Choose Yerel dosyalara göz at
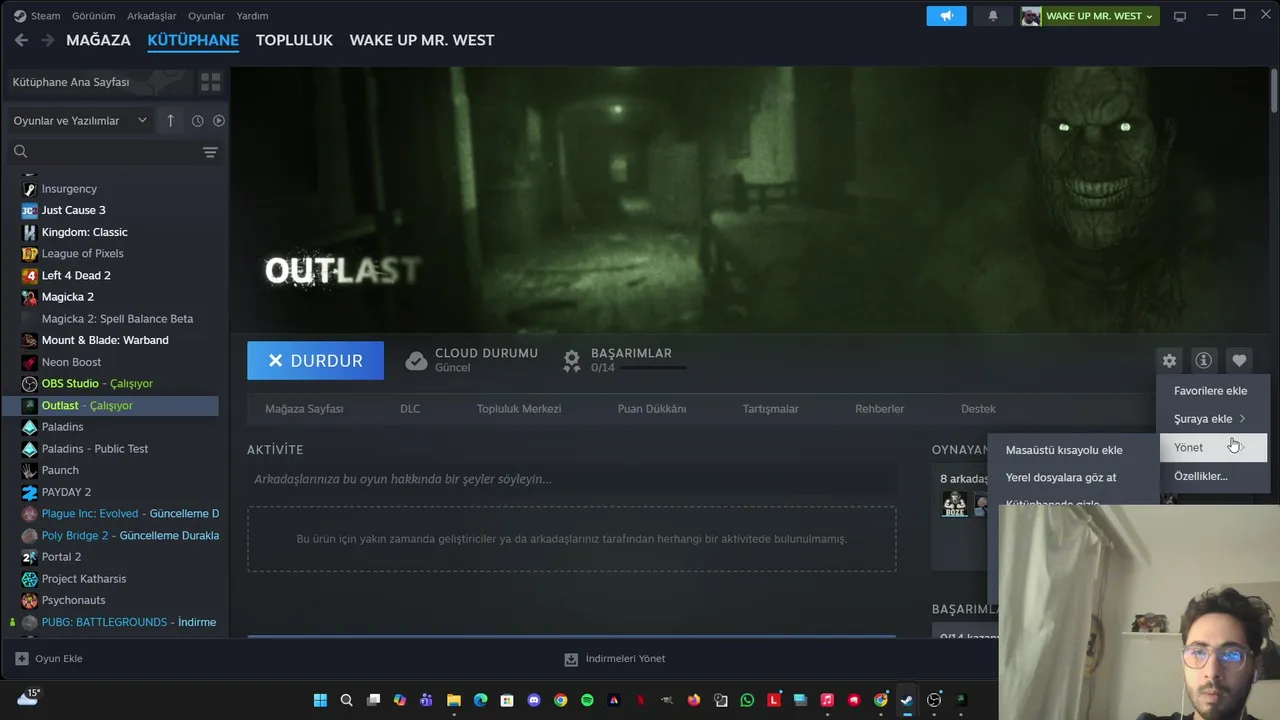1280x720 pixels. pyautogui.click(x=1061, y=478)
